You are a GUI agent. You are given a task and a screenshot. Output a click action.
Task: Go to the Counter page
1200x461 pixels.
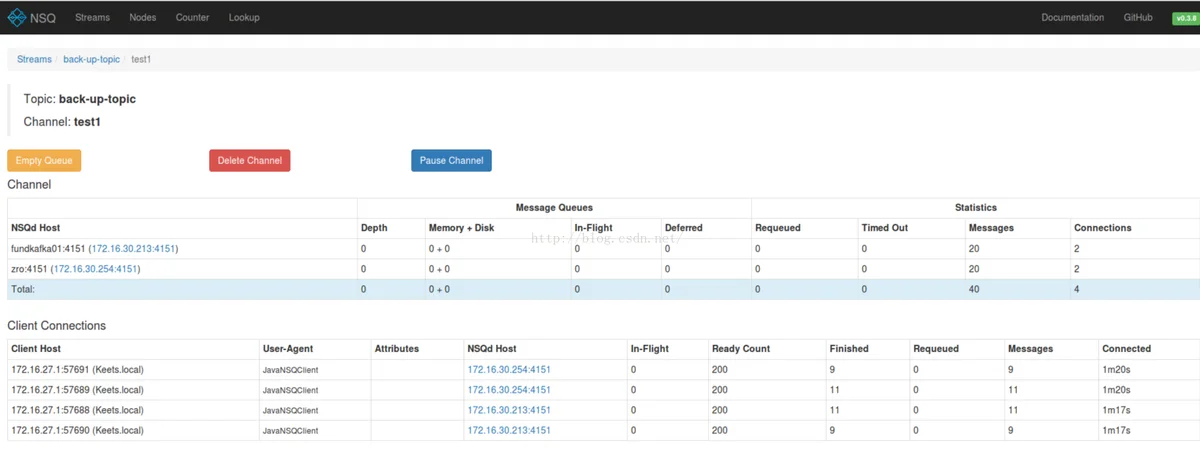point(192,17)
